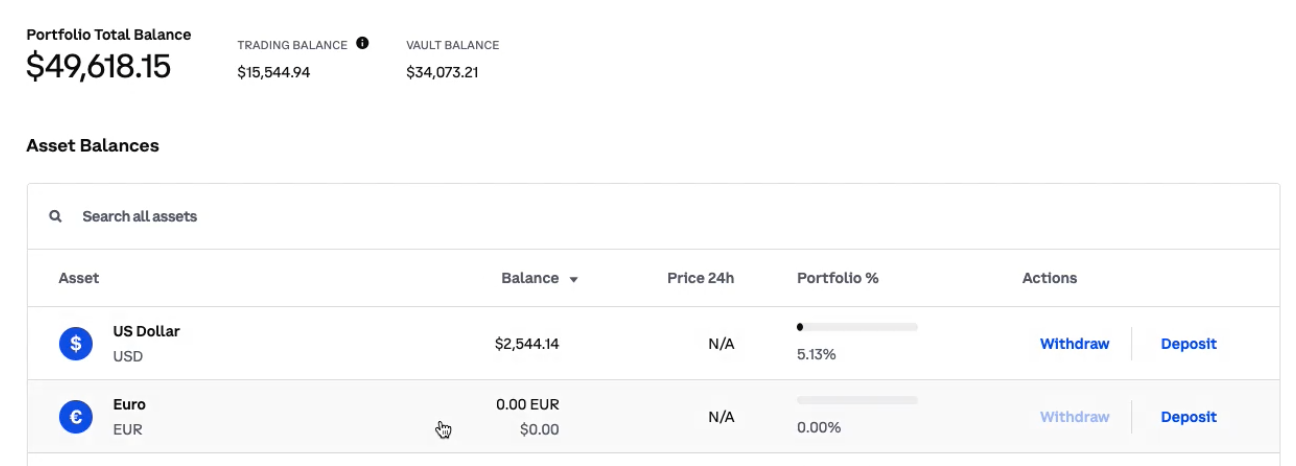The image size is (1296, 466).
Task: Select the Euro asset name
Action: pos(129,405)
